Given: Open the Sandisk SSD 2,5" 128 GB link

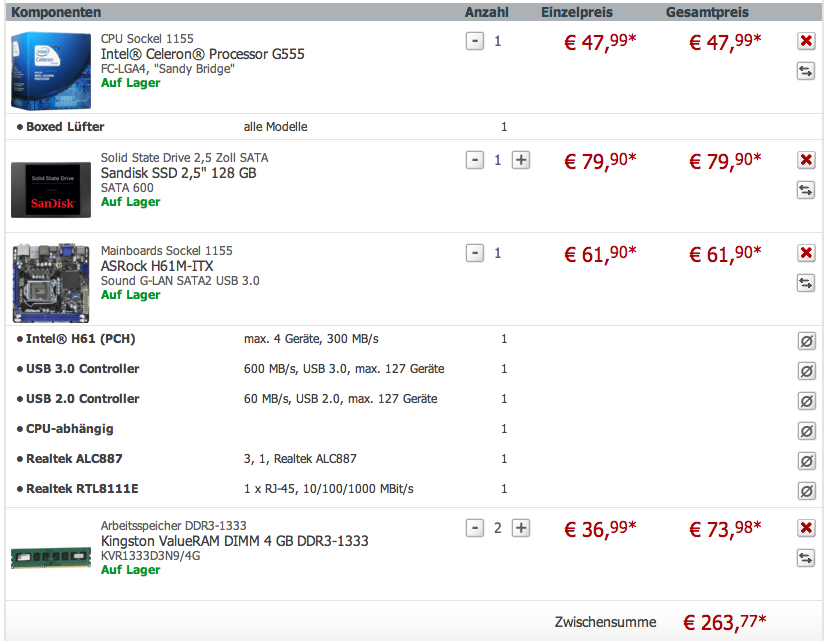Looking at the screenshot, I should click(178, 173).
